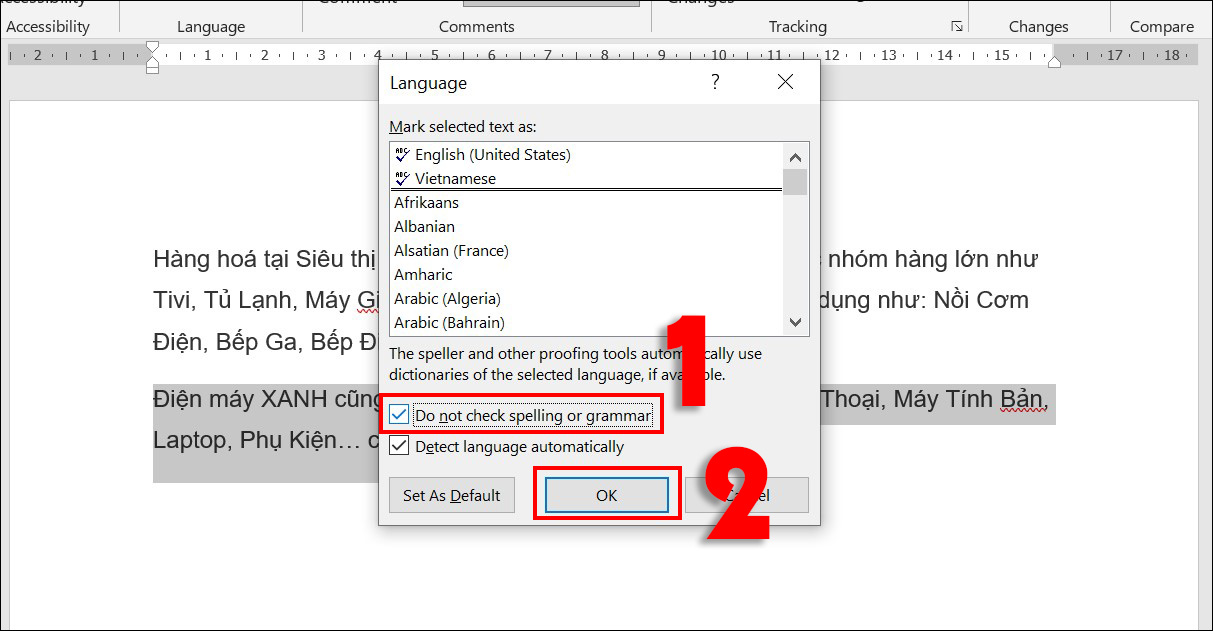Click the right indent marker on ruler
Image resolution: width=1213 pixels, height=631 pixels.
tap(1054, 62)
